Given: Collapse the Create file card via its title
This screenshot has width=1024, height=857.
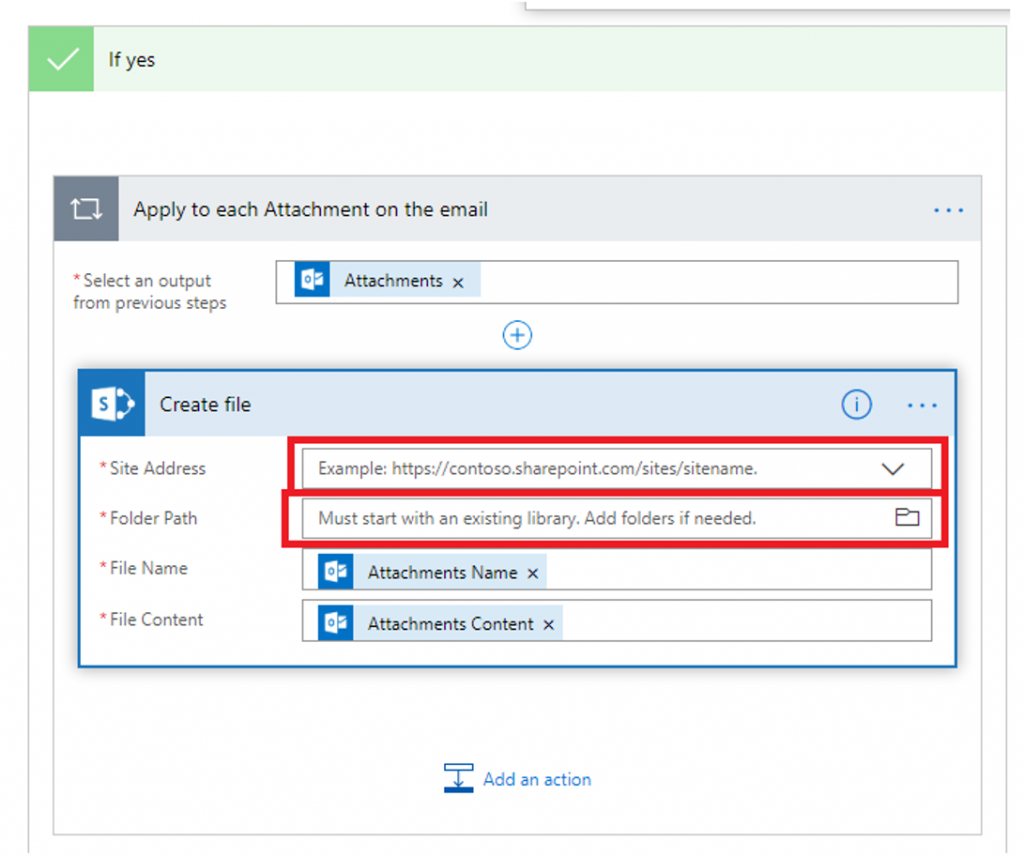Looking at the screenshot, I should coord(206,405).
